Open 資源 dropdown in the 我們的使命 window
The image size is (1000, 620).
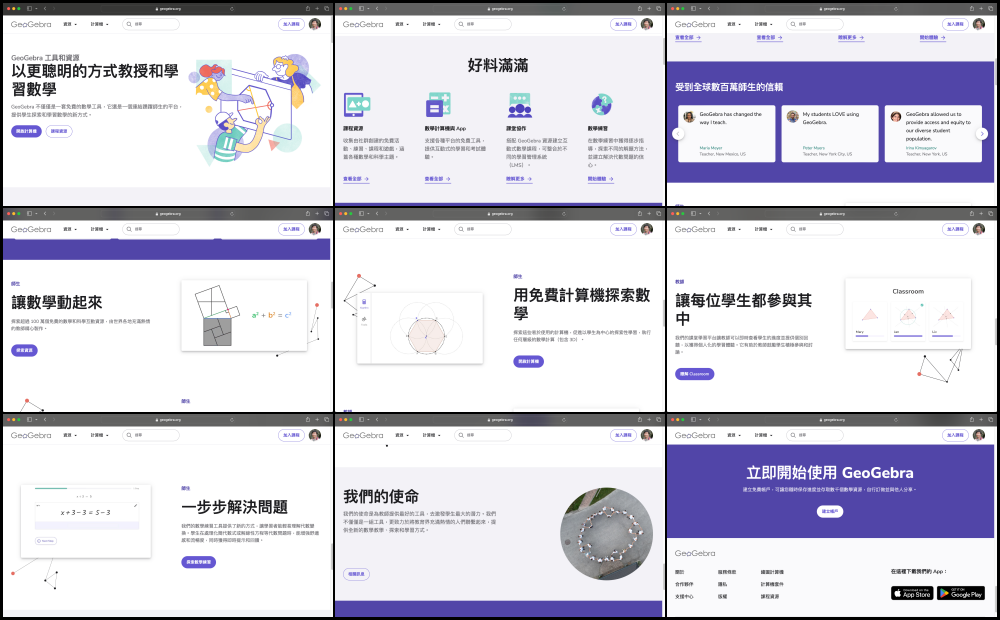click(x=403, y=435)
